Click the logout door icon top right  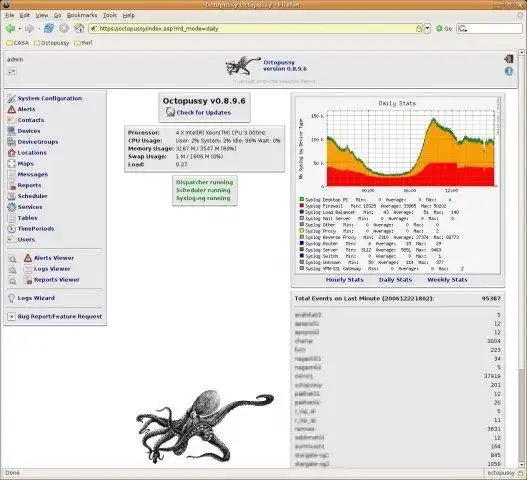coord(509,59)
